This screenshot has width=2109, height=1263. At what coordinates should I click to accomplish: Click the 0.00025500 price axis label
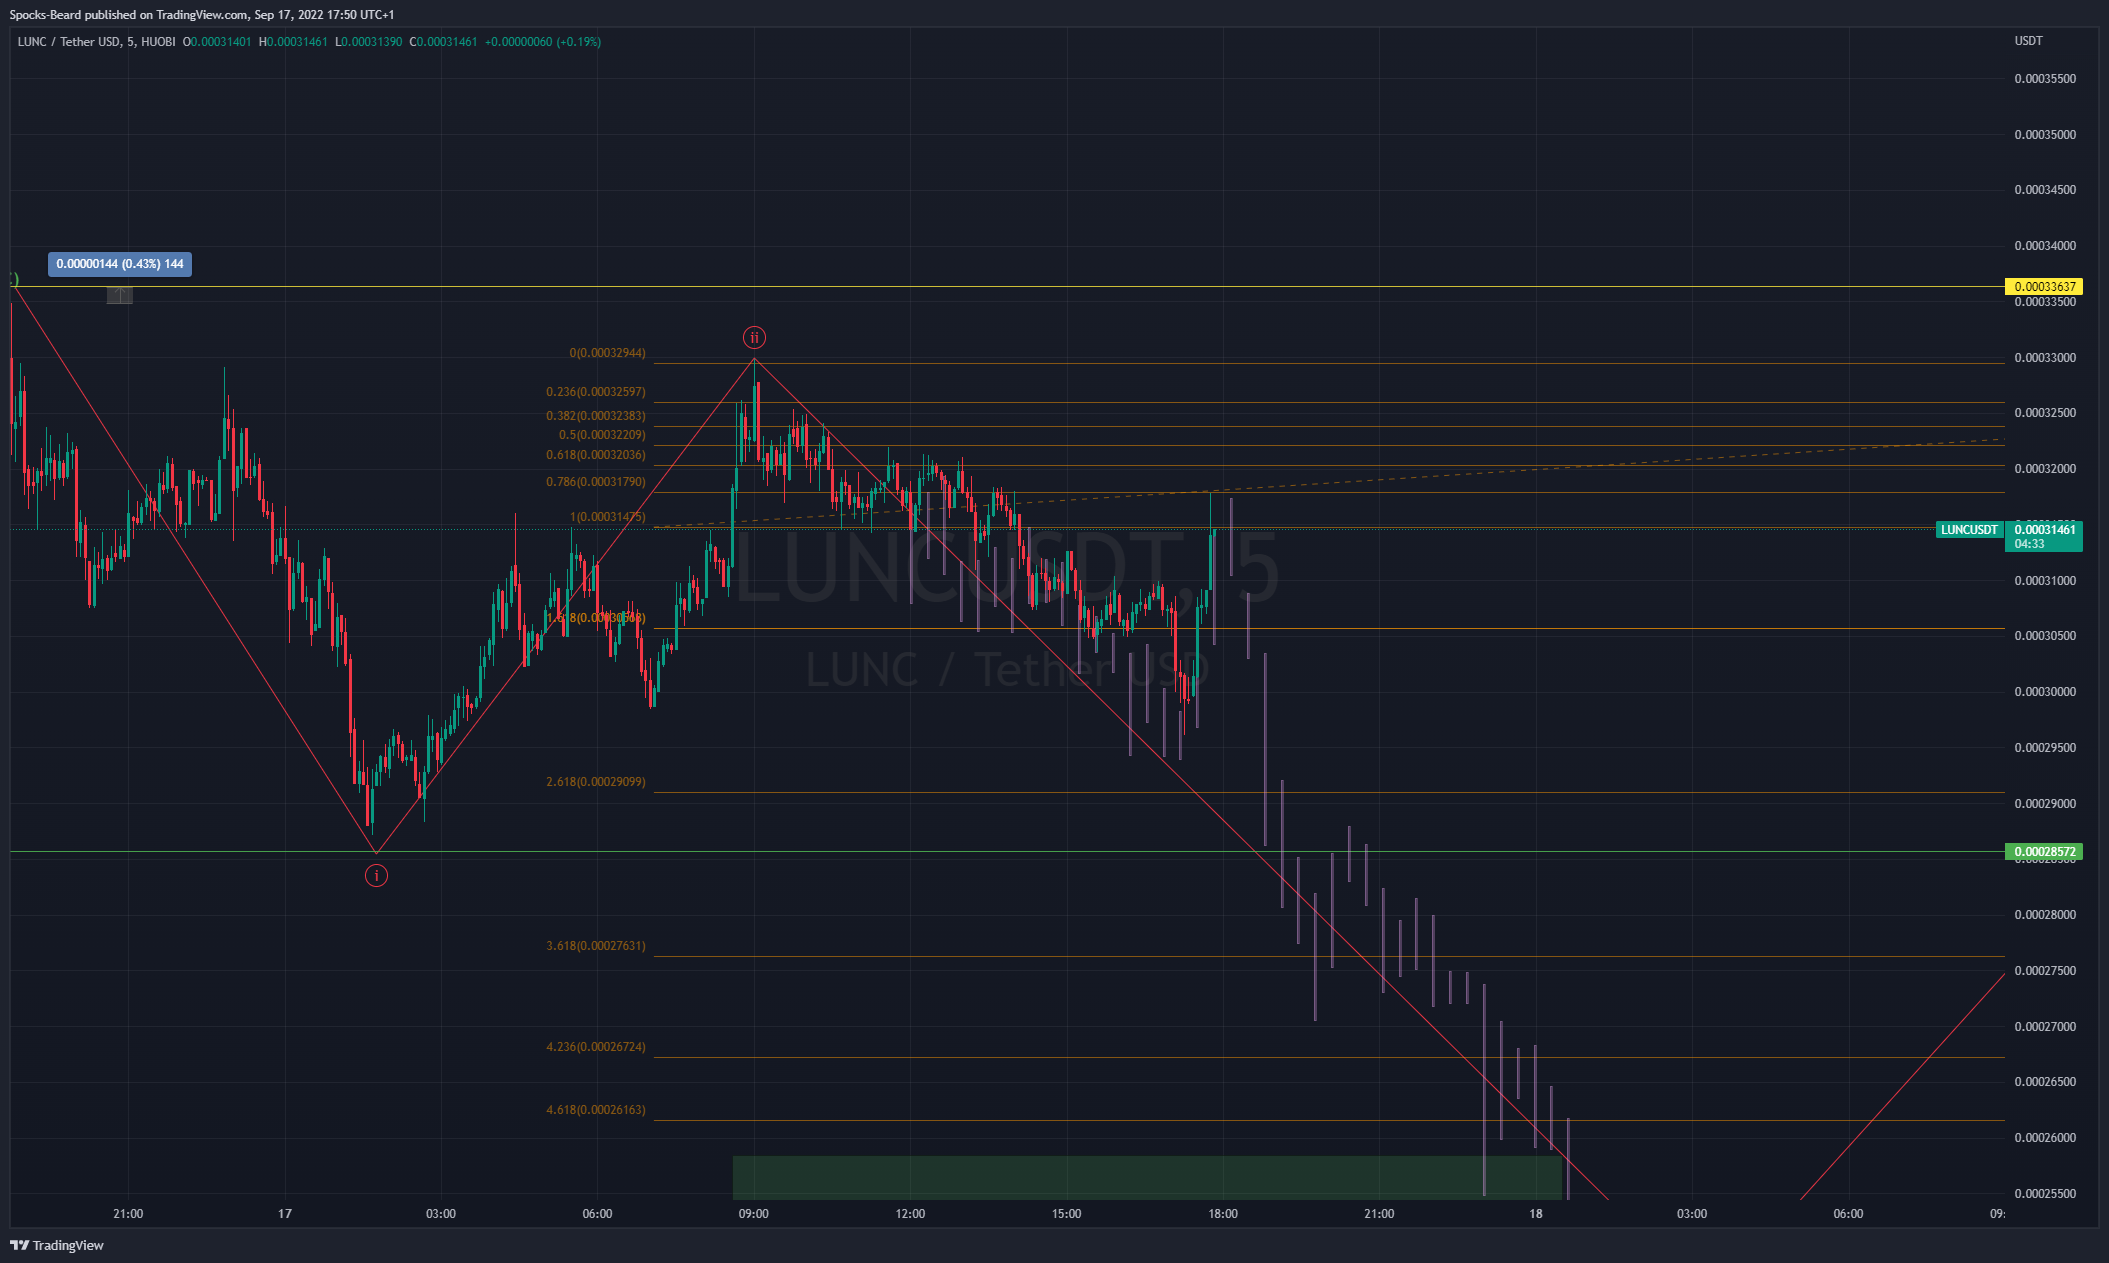click(x=2045, y=1194)
